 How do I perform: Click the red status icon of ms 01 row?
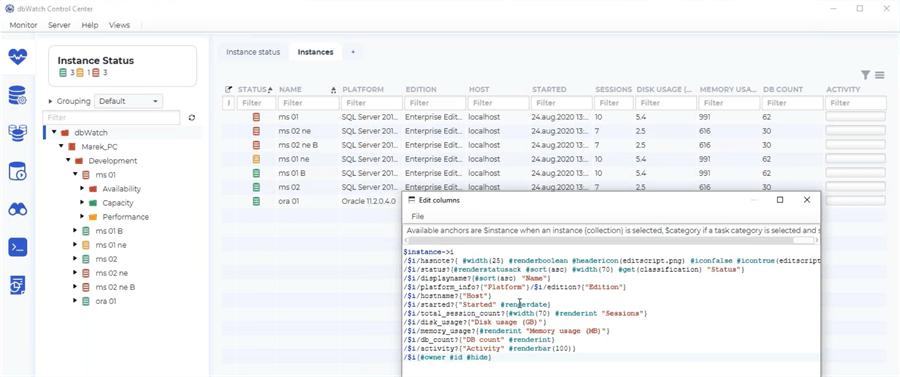click(257, 117)
